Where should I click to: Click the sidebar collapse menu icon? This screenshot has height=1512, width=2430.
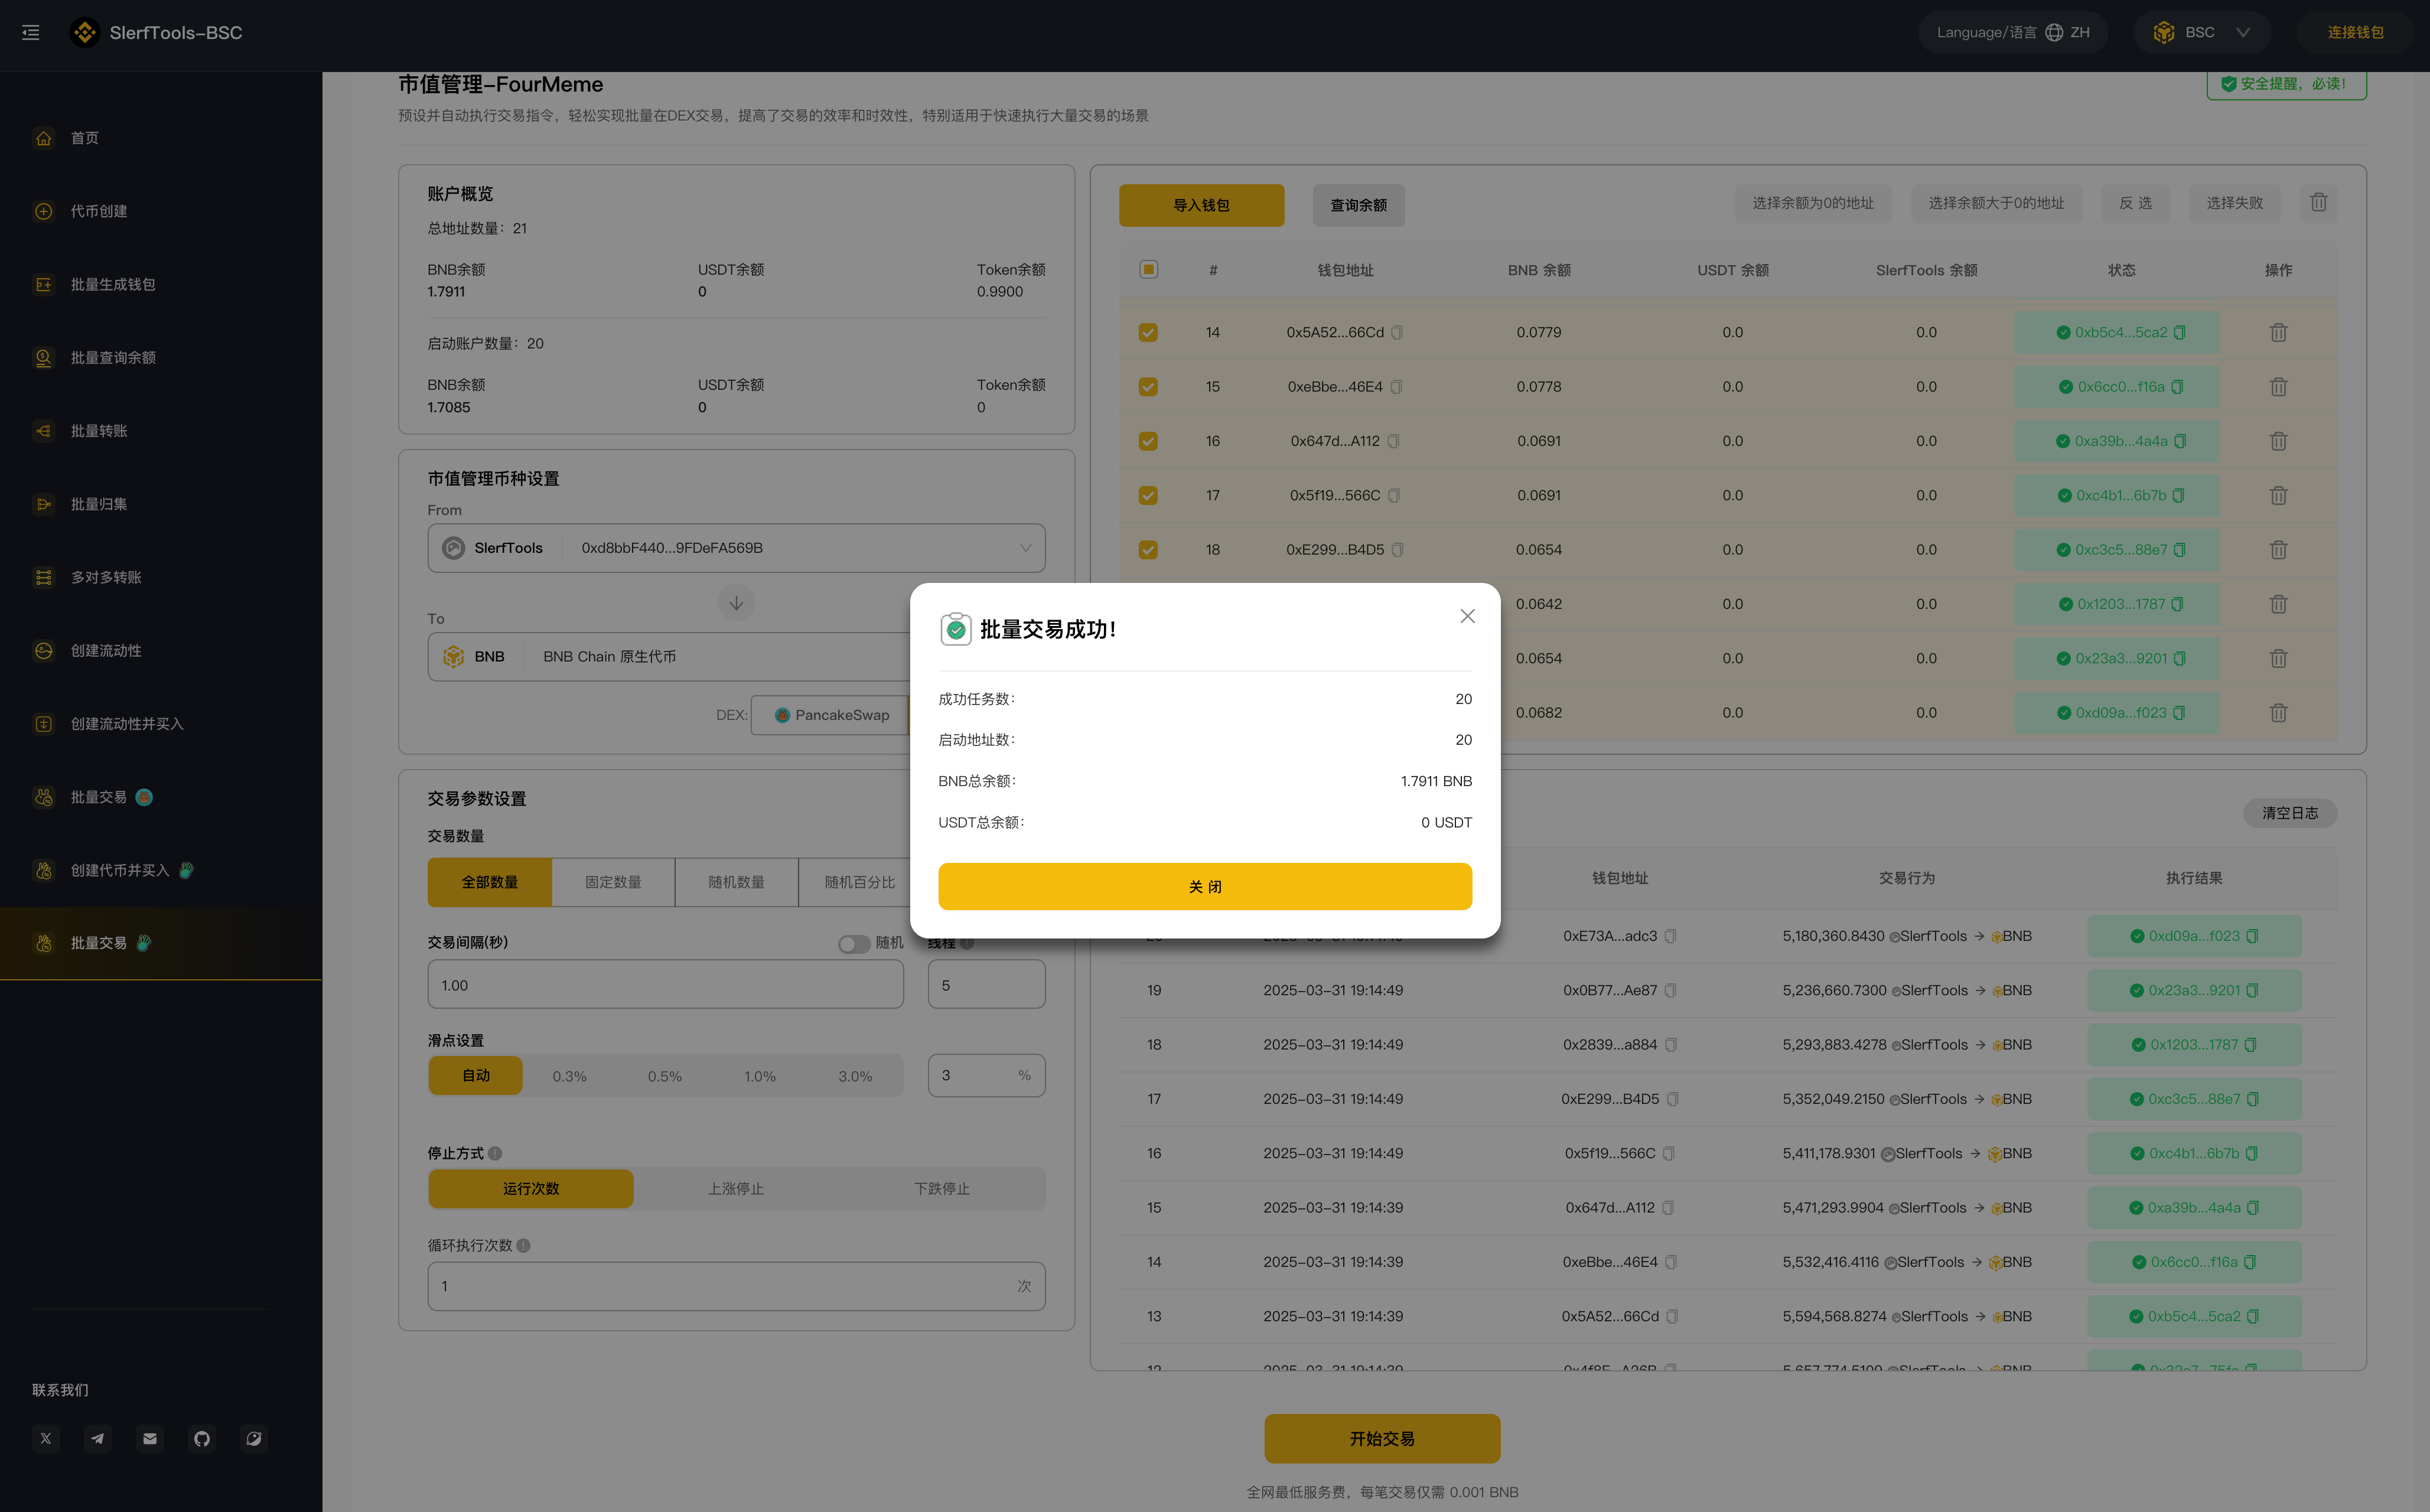[31, 32]
